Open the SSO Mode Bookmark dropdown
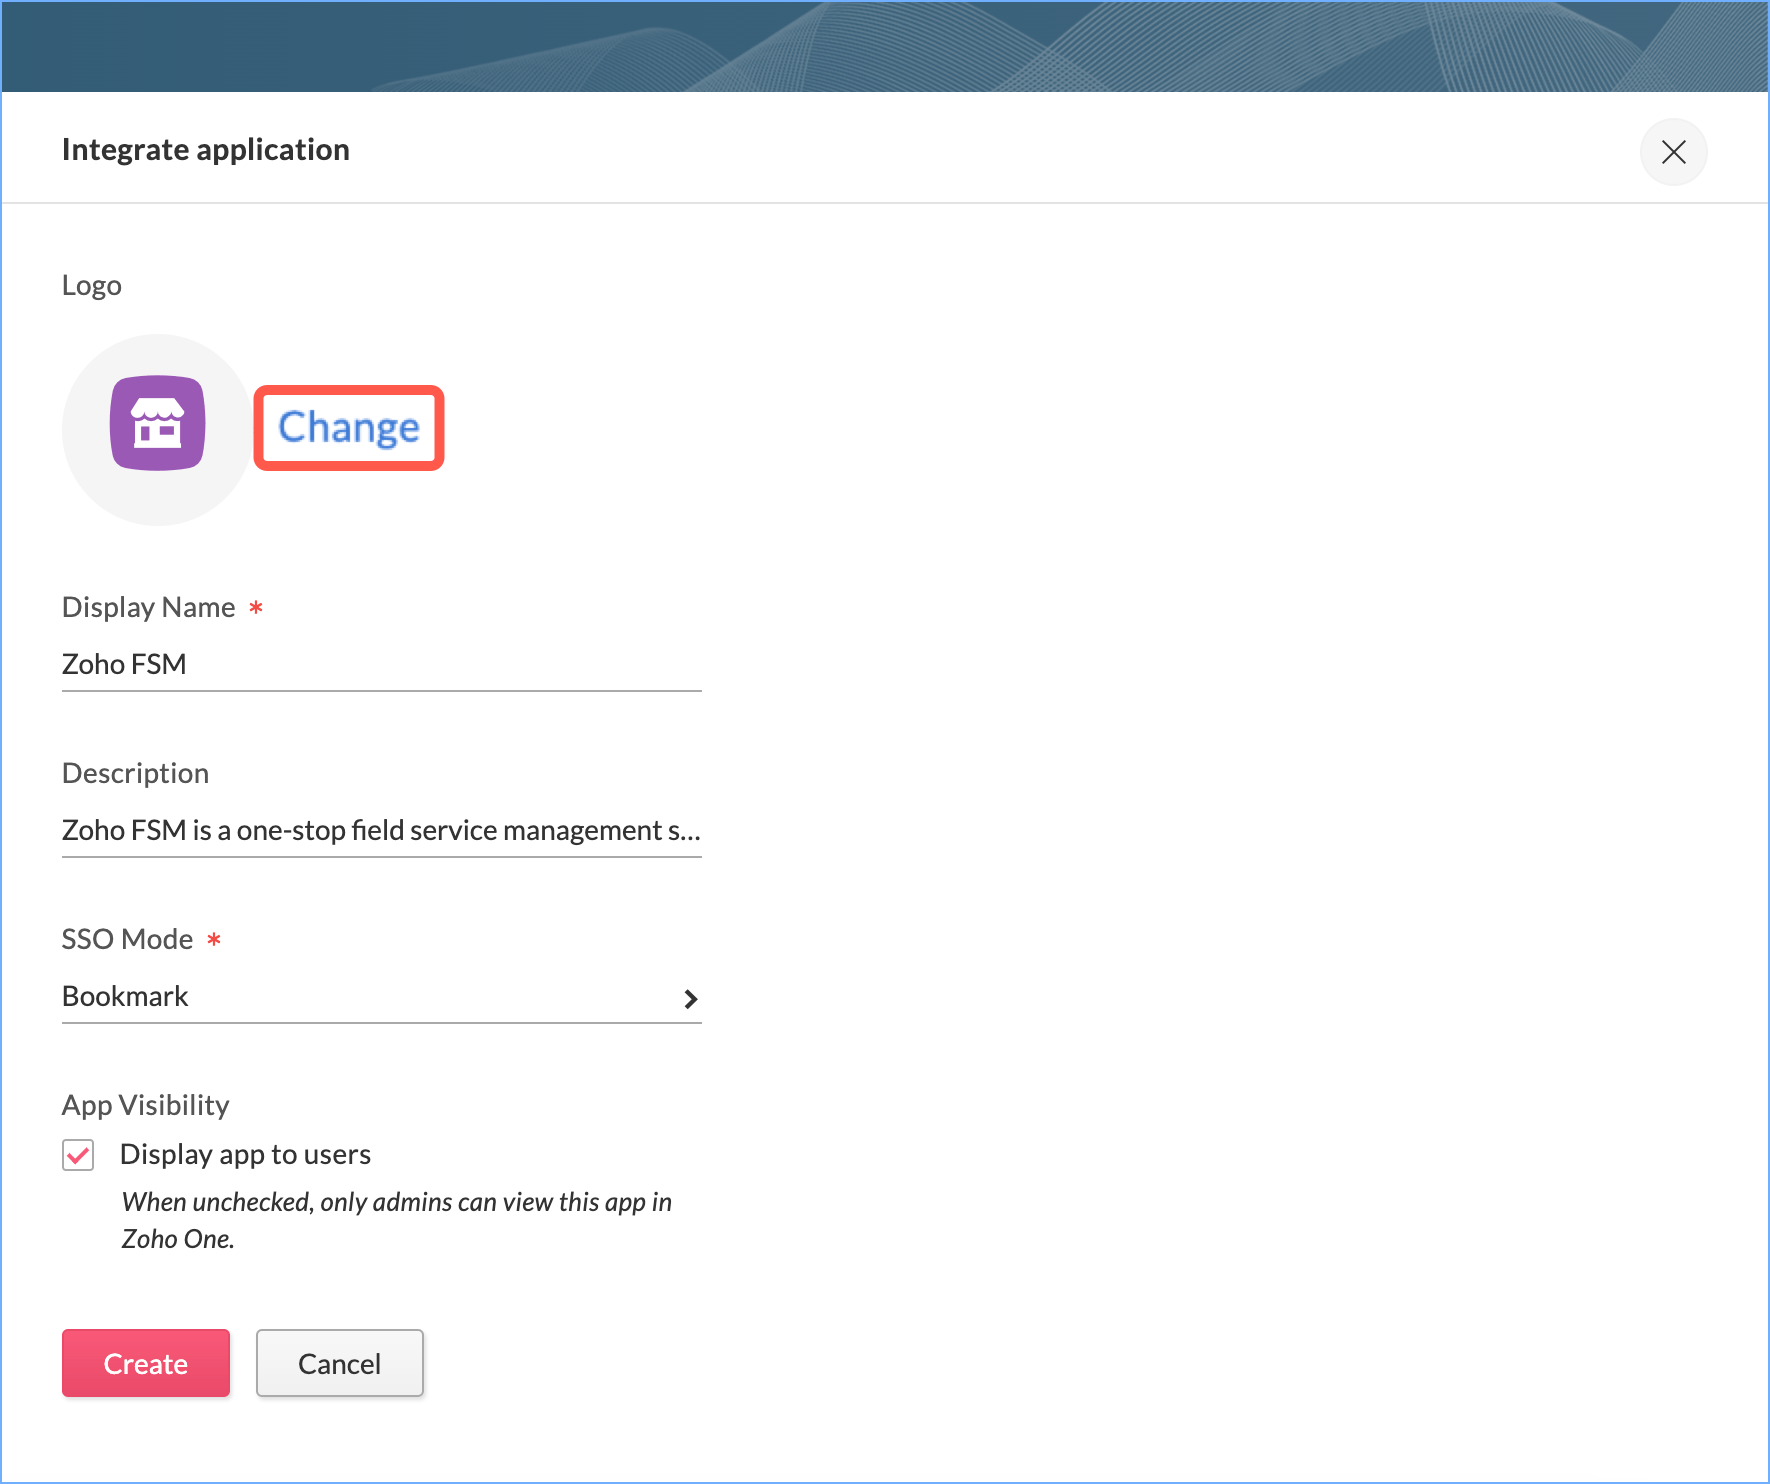 coord(381,997)
